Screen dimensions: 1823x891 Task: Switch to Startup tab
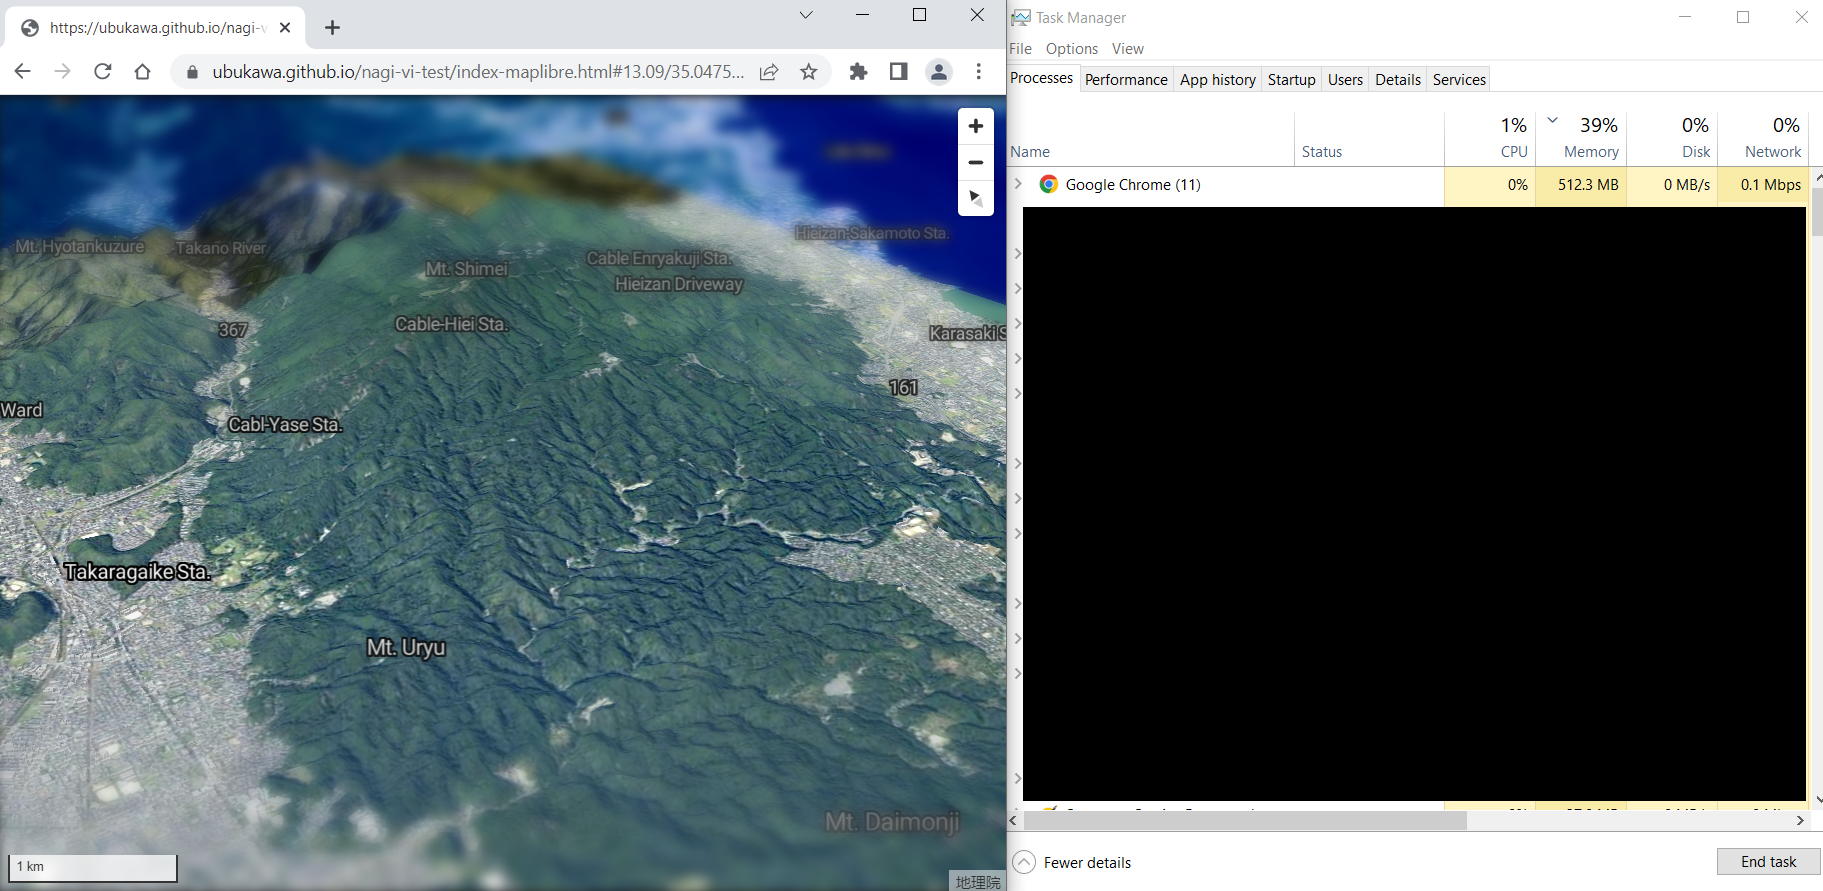point(1291,80)
